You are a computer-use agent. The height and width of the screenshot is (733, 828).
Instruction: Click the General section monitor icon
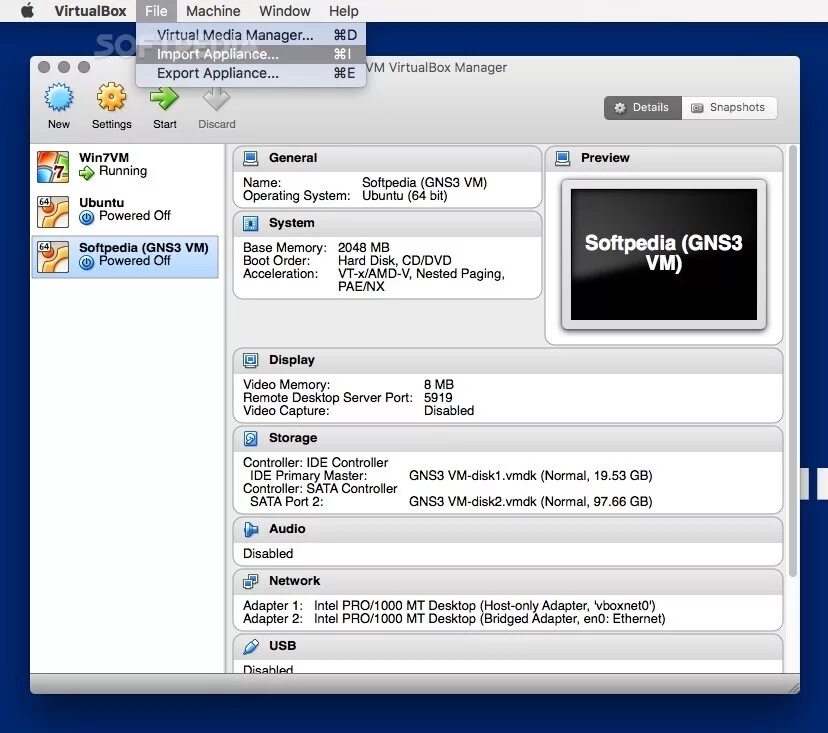(250, 158)
